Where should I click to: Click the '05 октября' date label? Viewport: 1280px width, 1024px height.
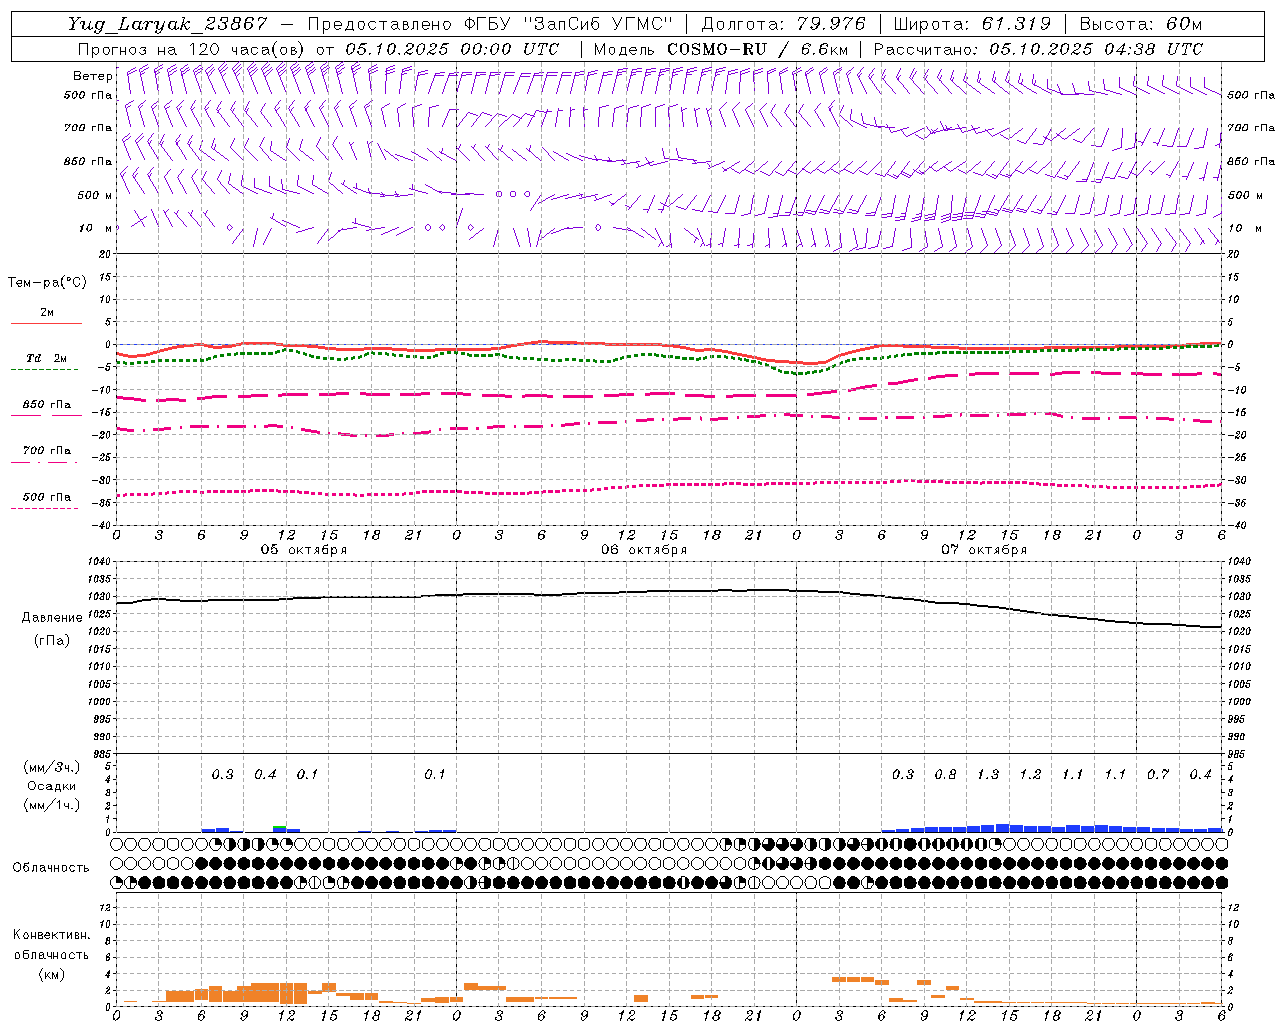pyautogui.click(x=304, y=550)
